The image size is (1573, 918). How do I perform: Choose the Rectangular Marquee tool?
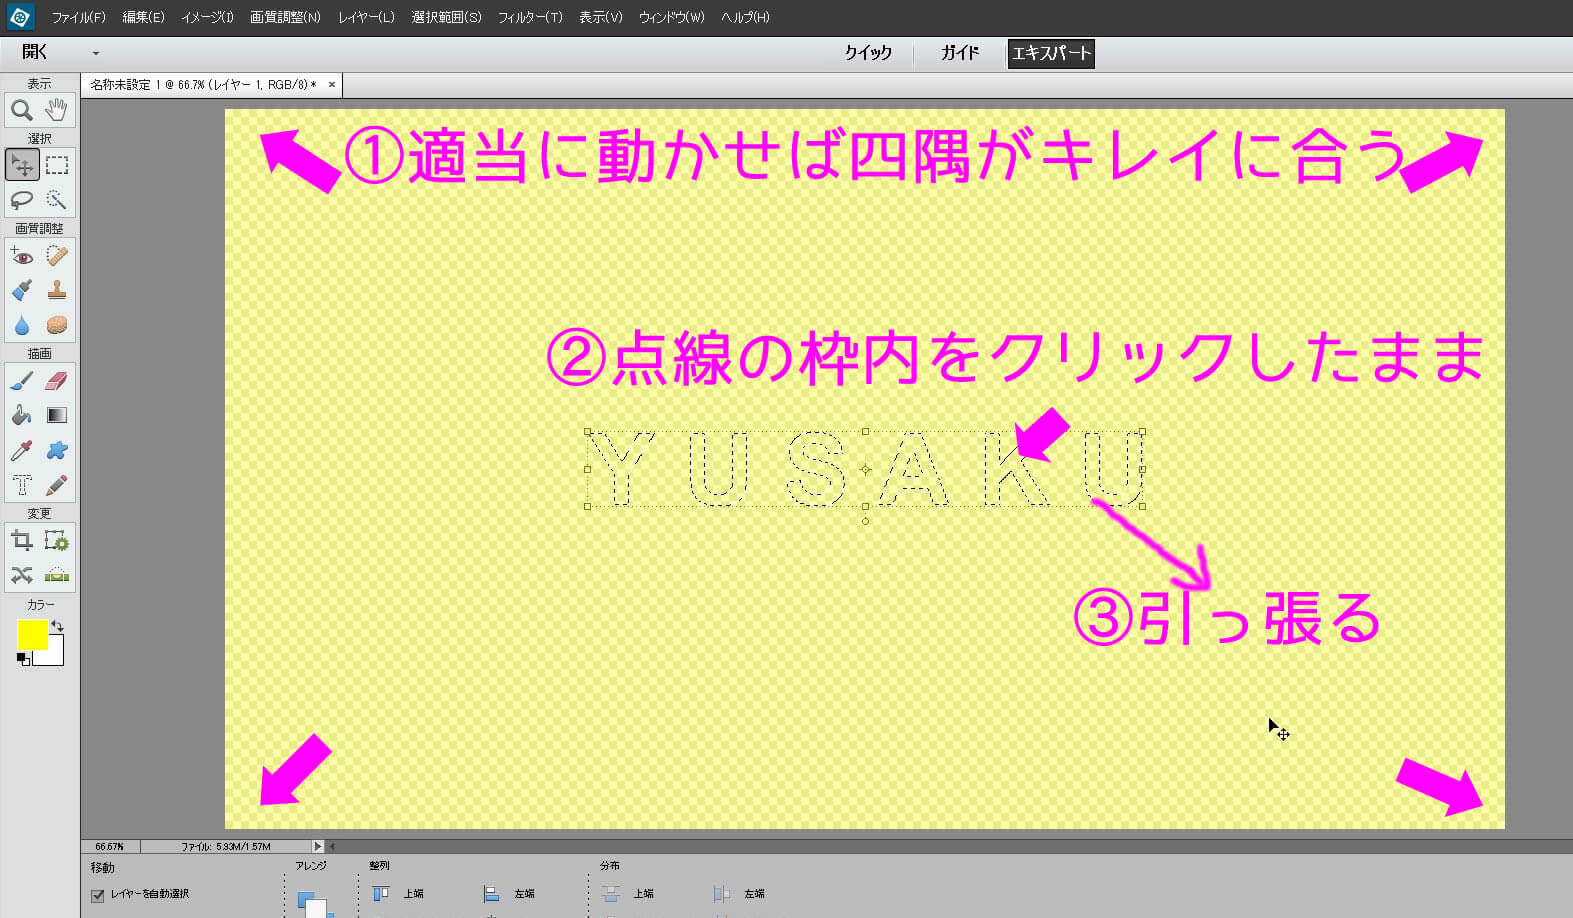(57, 165)
